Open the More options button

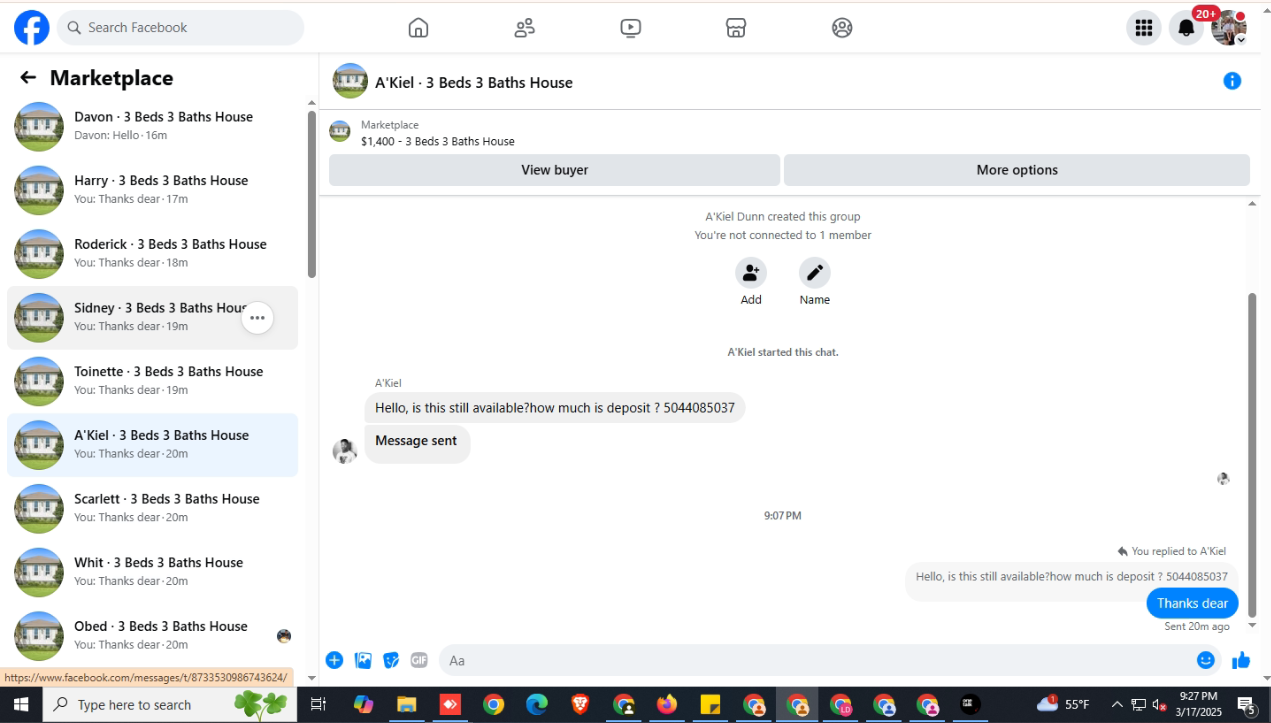coord(1016,170)
